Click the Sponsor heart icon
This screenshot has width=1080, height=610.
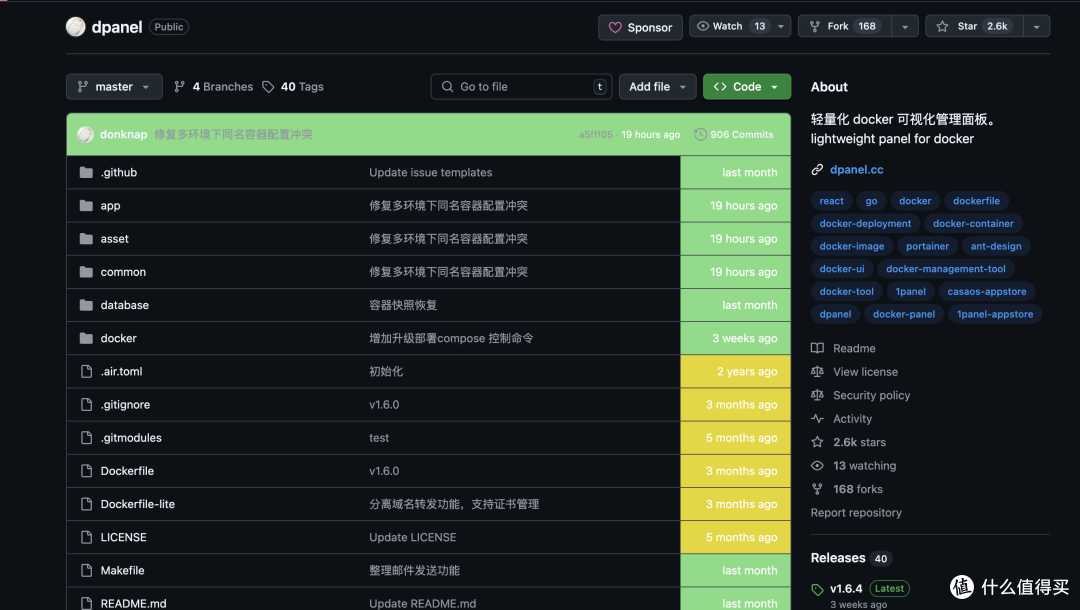click(x=617, y=27)
